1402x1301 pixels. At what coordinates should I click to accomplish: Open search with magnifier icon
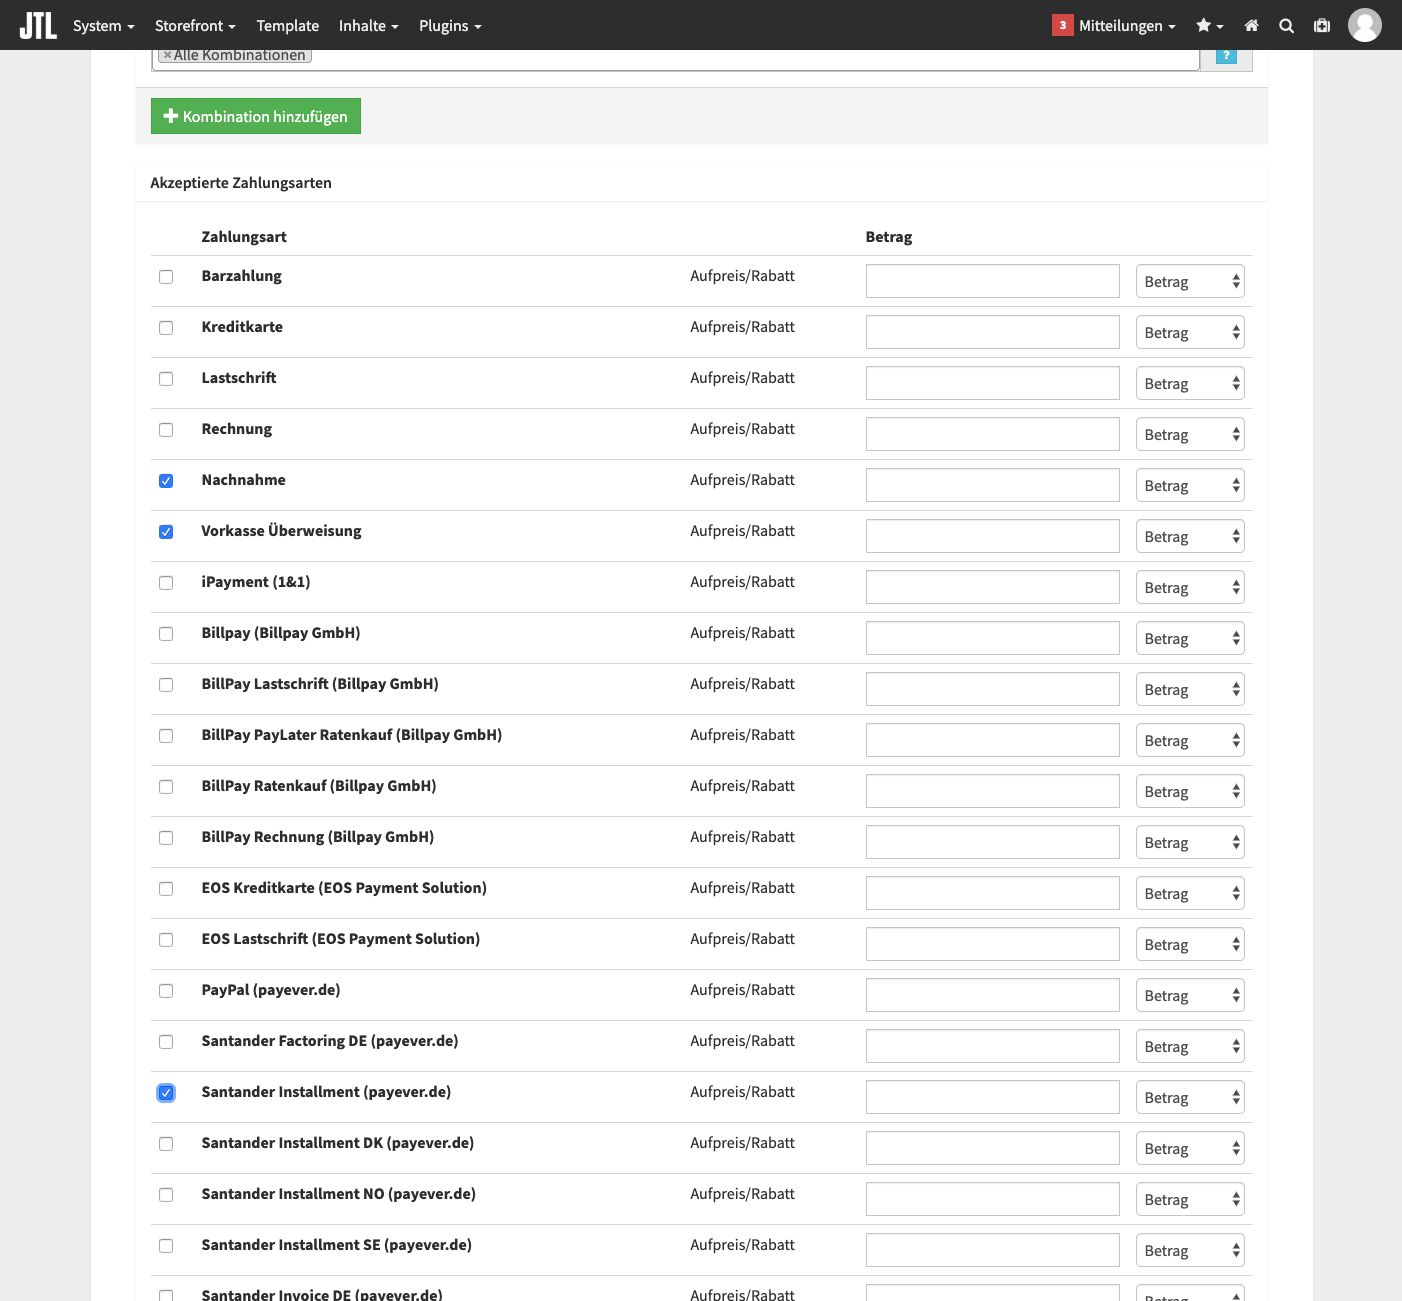click(x=1287, y=25)
